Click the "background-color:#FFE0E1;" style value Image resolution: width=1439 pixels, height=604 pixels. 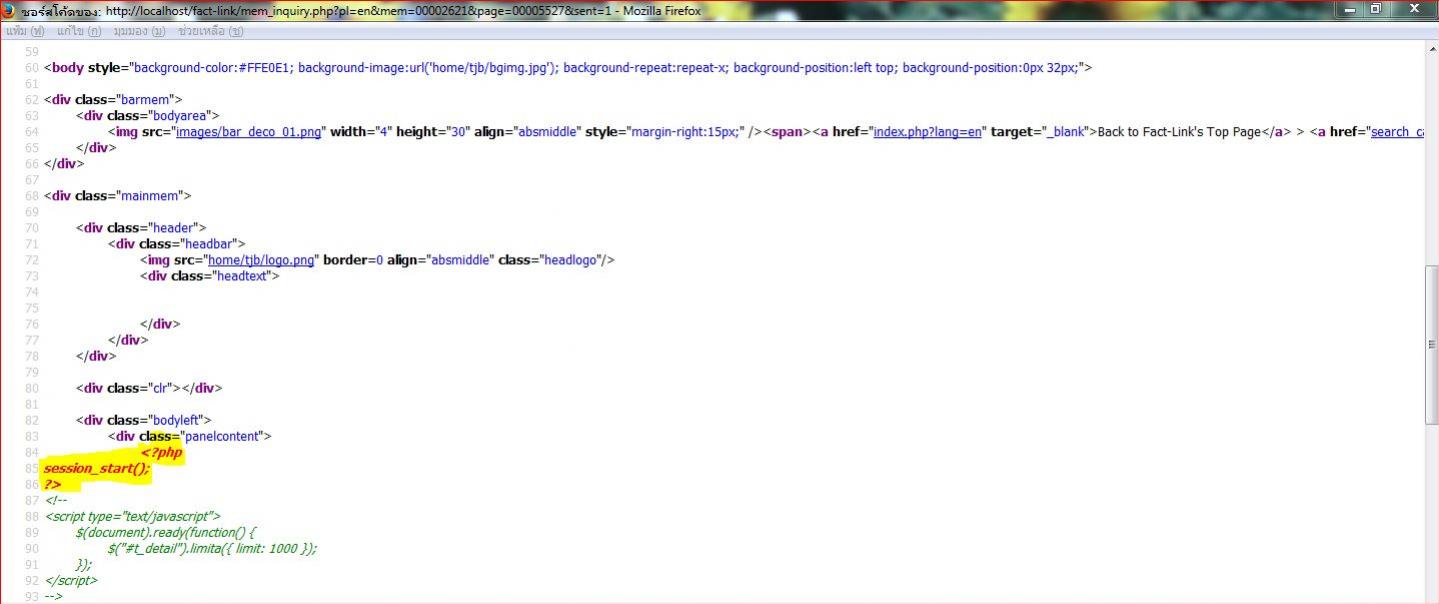[x=213, y=68]
